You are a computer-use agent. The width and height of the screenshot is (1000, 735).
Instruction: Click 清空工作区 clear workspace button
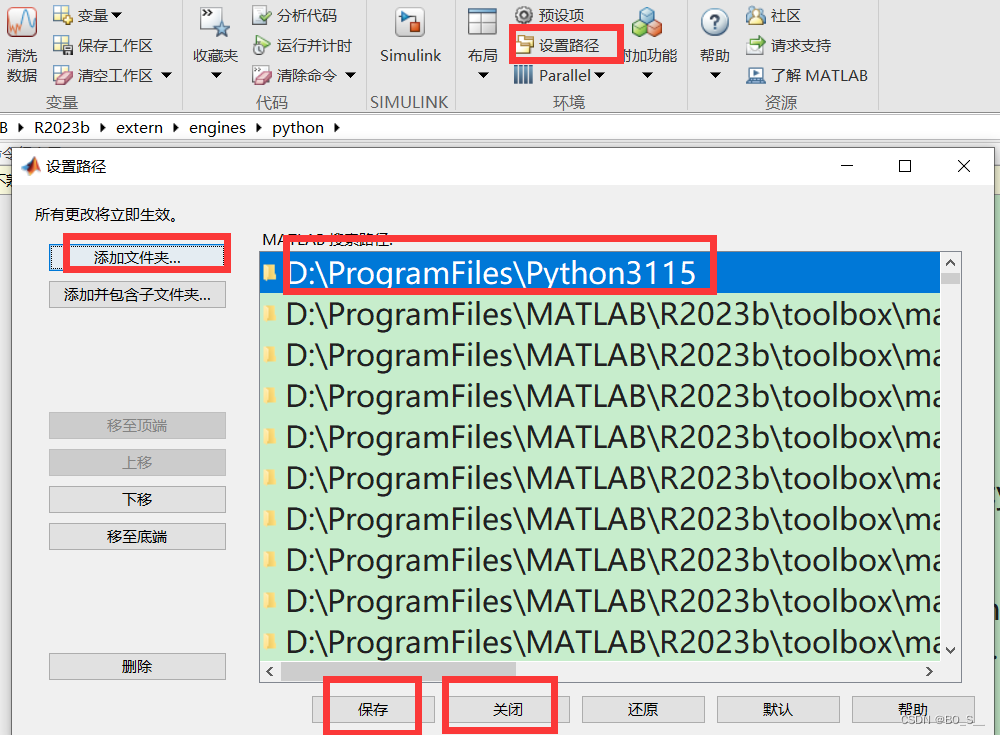click(103, 75)
